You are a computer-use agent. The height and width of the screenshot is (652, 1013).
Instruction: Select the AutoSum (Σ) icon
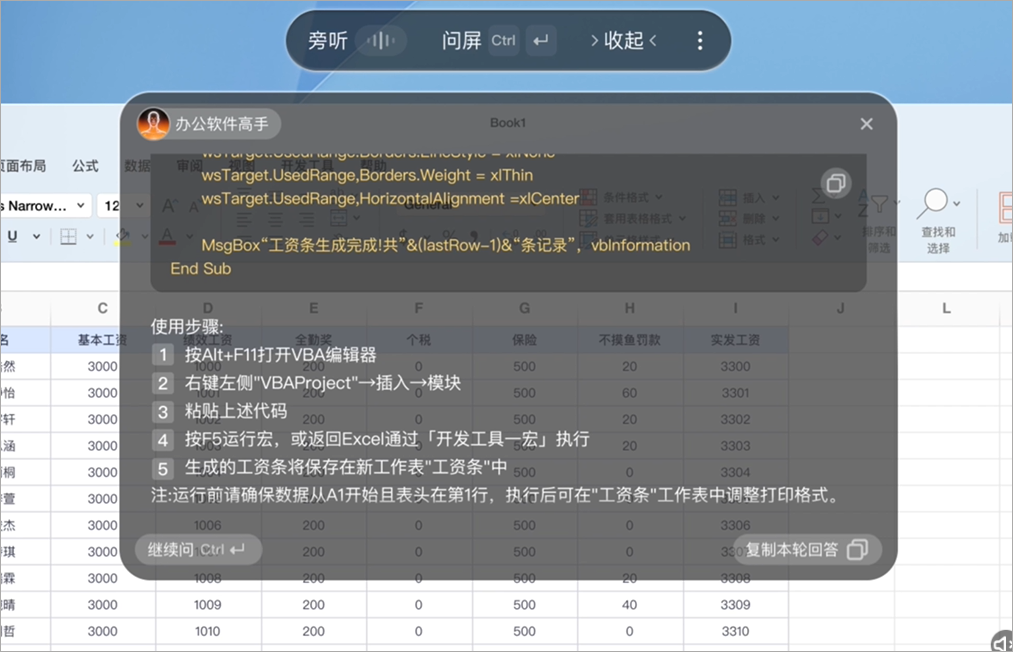coord(818,195)
